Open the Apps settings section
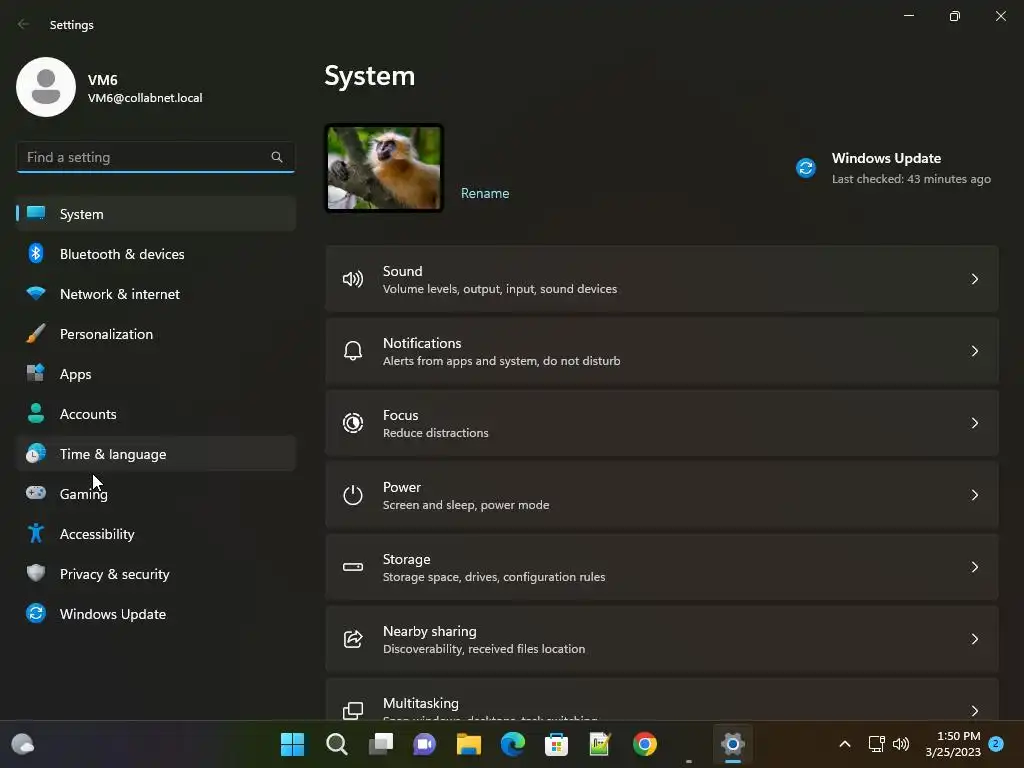The image size is (1024, 768). point(156,374)
